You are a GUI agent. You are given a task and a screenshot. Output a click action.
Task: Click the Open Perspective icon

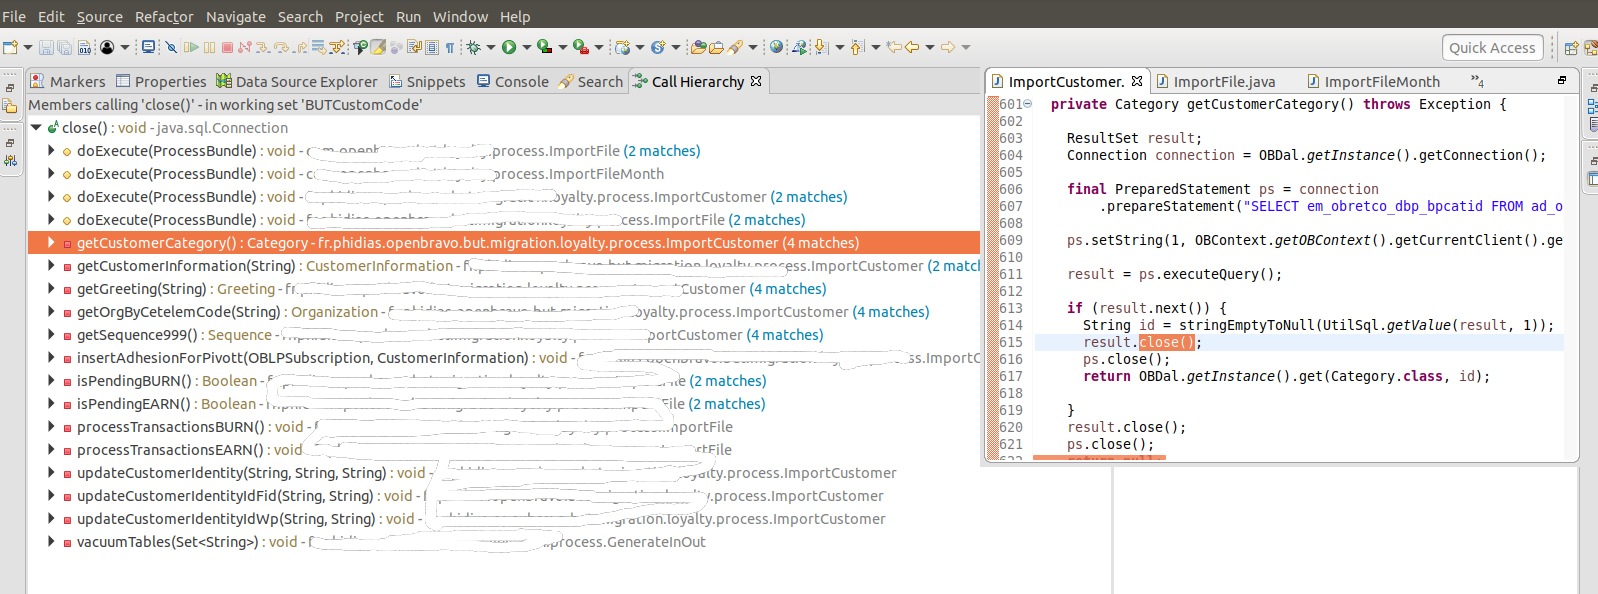(1571, 48)
